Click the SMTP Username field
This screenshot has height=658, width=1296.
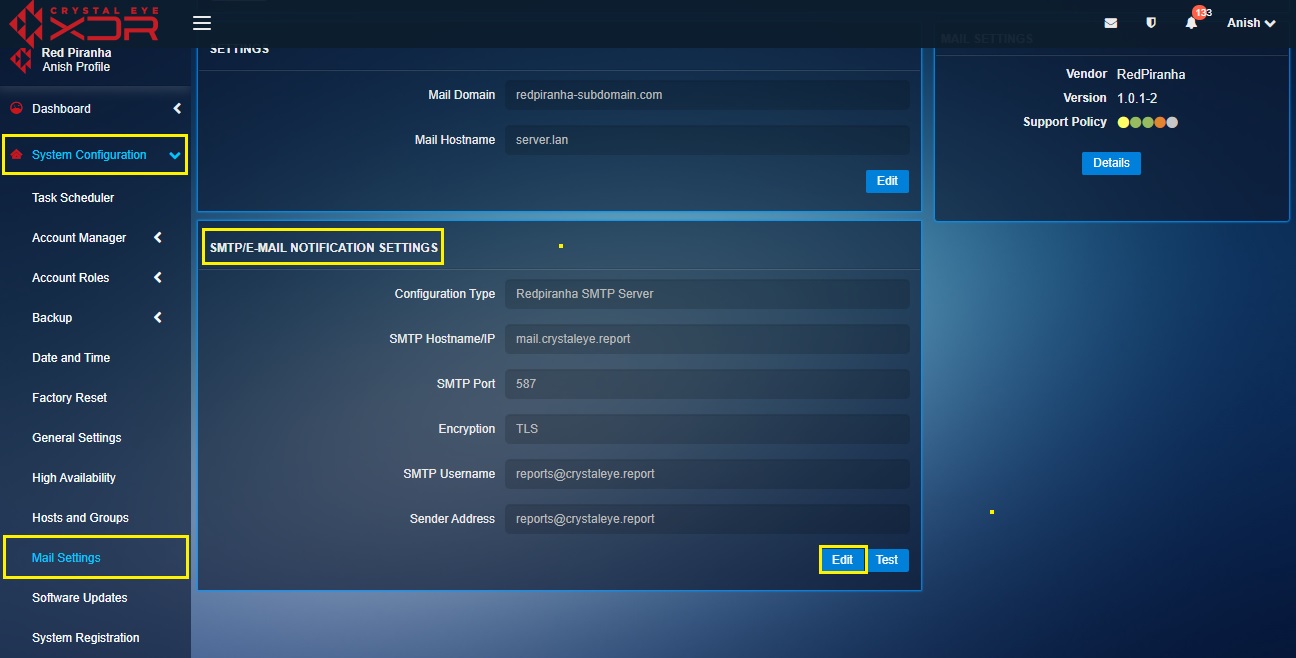707,474
